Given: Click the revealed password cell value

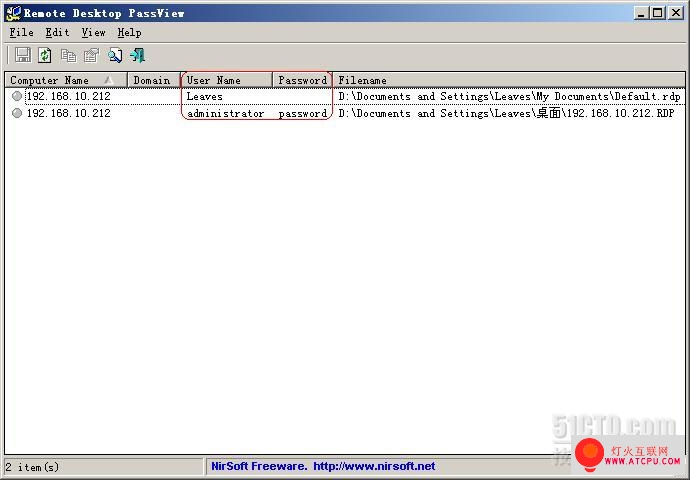Looking at the screenshot, I should [303, 114].
